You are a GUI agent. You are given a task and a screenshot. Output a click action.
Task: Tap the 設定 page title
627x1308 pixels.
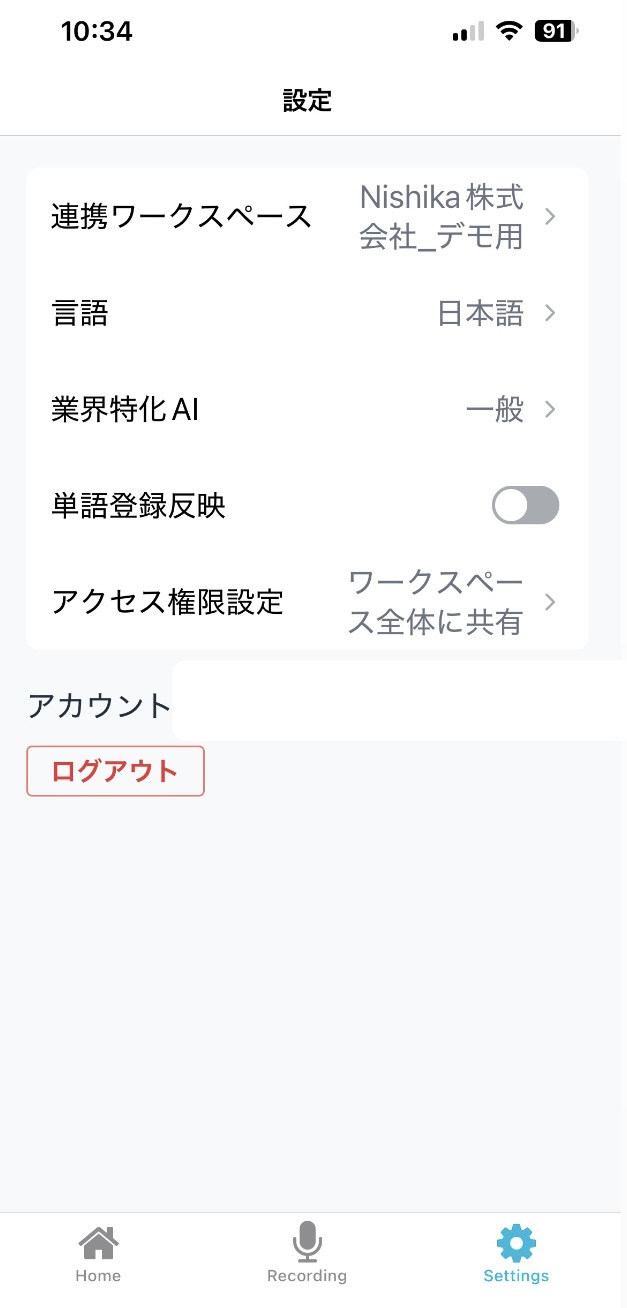(x=307, y=100)
